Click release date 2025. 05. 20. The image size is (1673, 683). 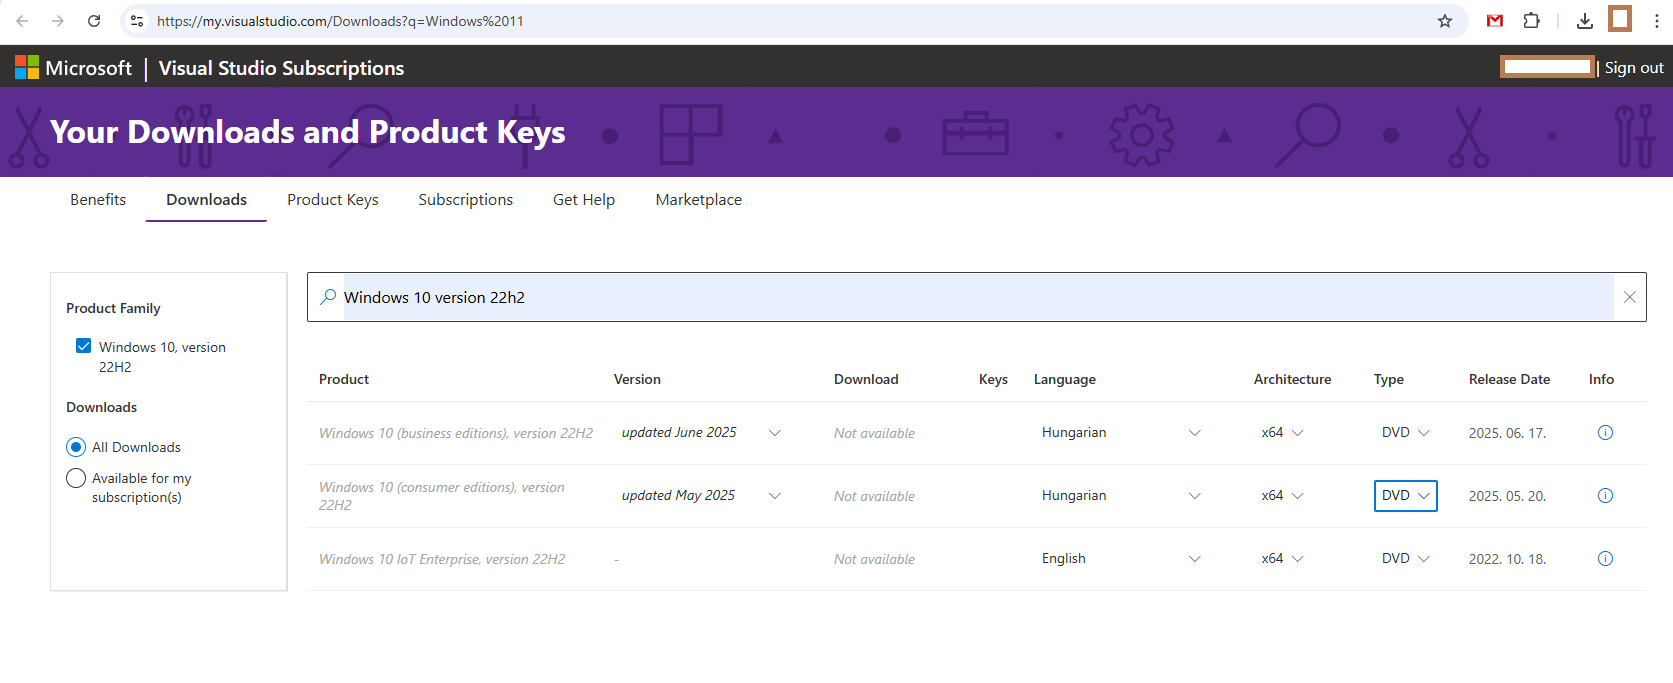pos(1507,496)
